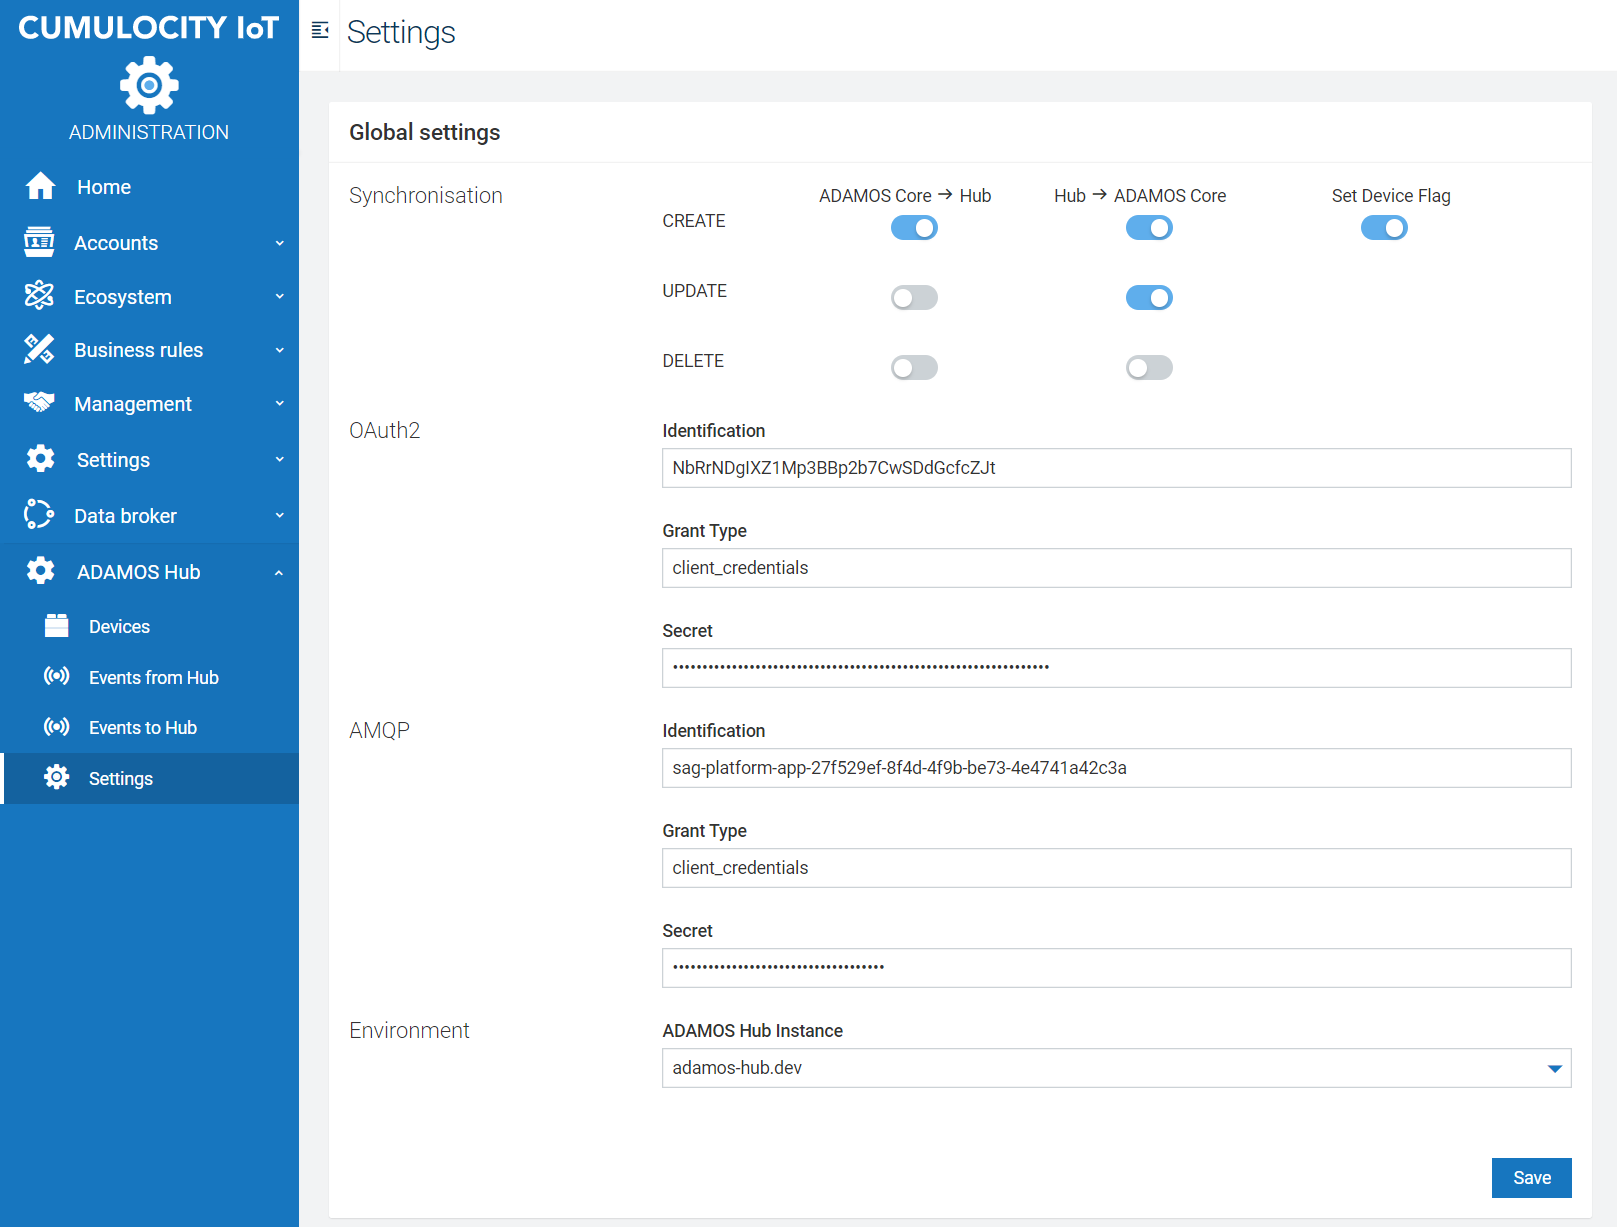Expand the Data broker chevron
Image resolution: width=1617 pixels, height=1227 pixels.
click(280, 515)
